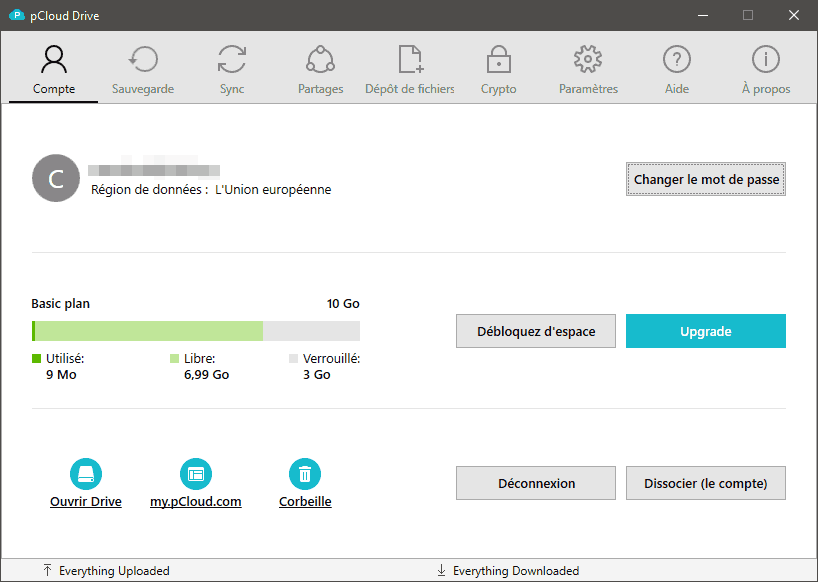Image resolution: width=818 pixels, height=582 pixels.
Task: Open Dépôt de fichiers tab
Action: [410, 69]
